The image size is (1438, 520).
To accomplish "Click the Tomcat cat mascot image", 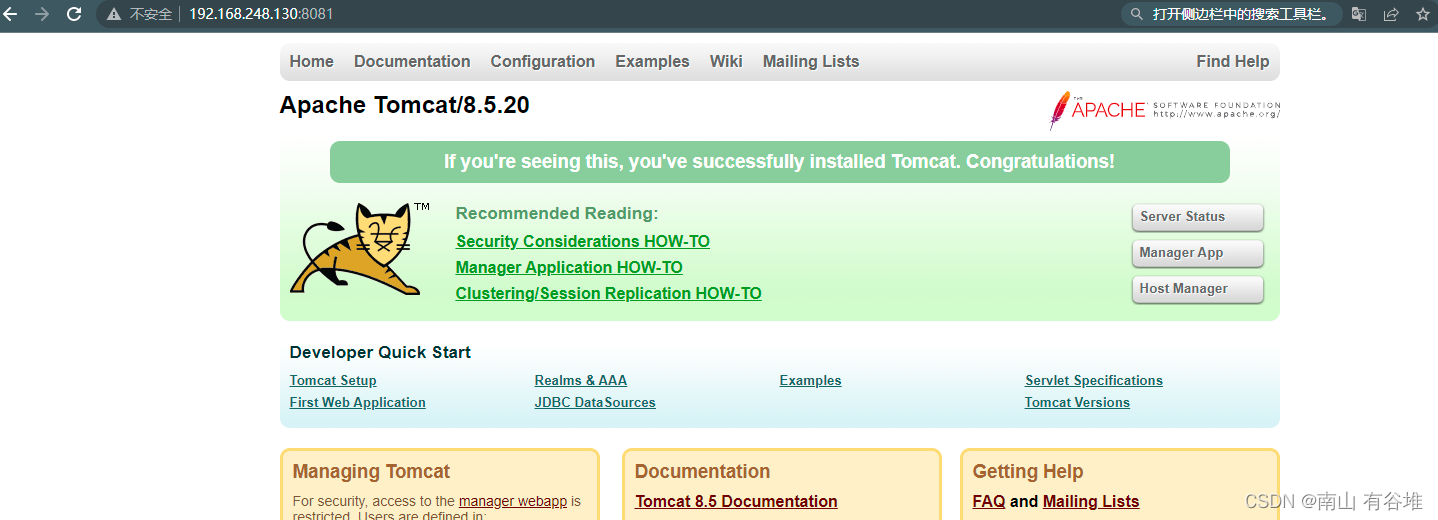I will 358,249.
